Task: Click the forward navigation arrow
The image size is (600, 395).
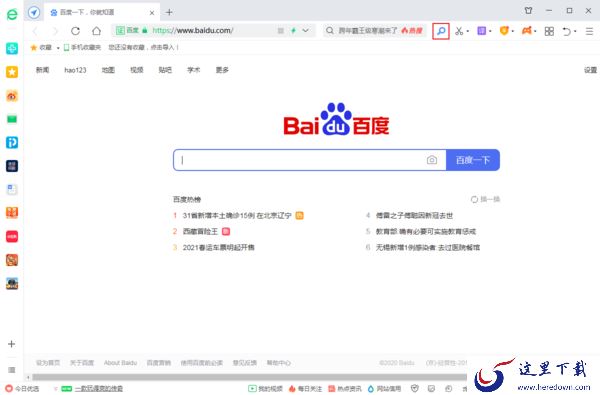Action: pyautogui.click(x=55, y=31)
